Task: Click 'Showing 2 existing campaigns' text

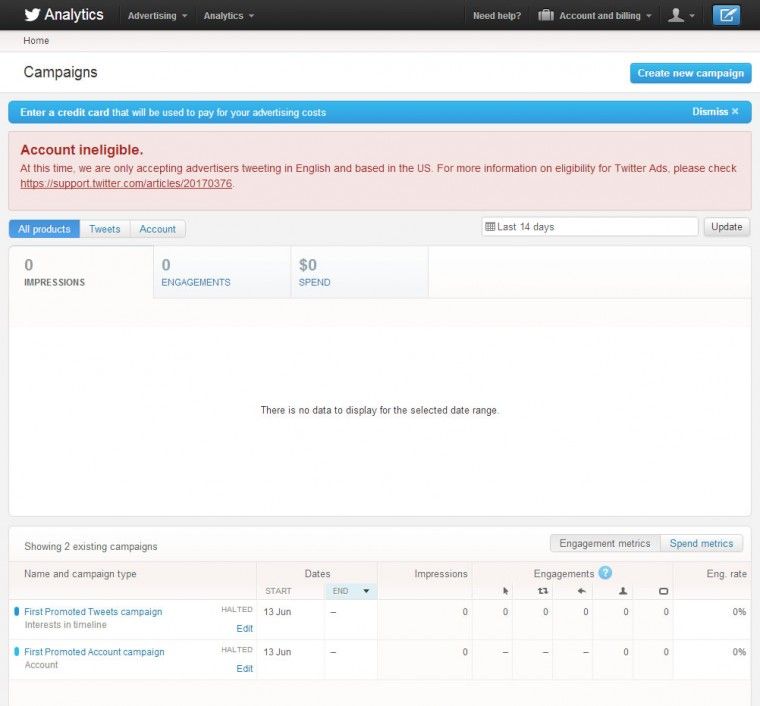Action: (91, 546)
